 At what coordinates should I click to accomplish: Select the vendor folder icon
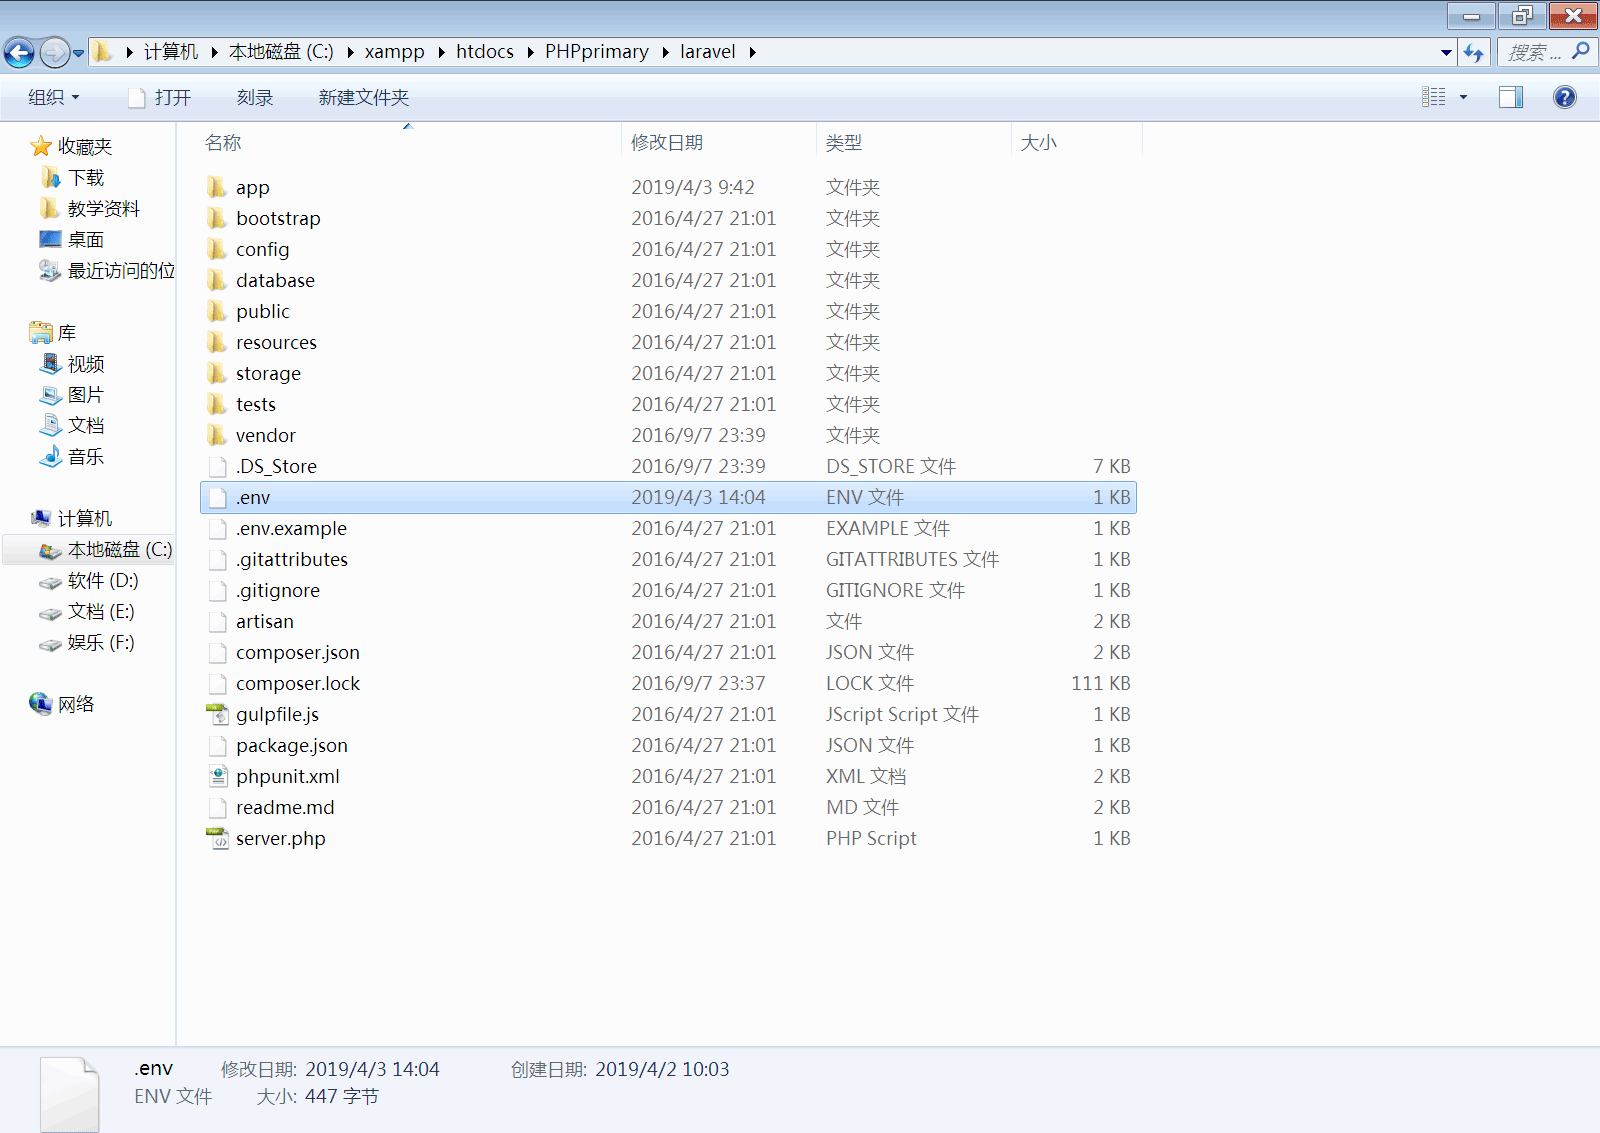pyautogui.click(x=217, y=435)
